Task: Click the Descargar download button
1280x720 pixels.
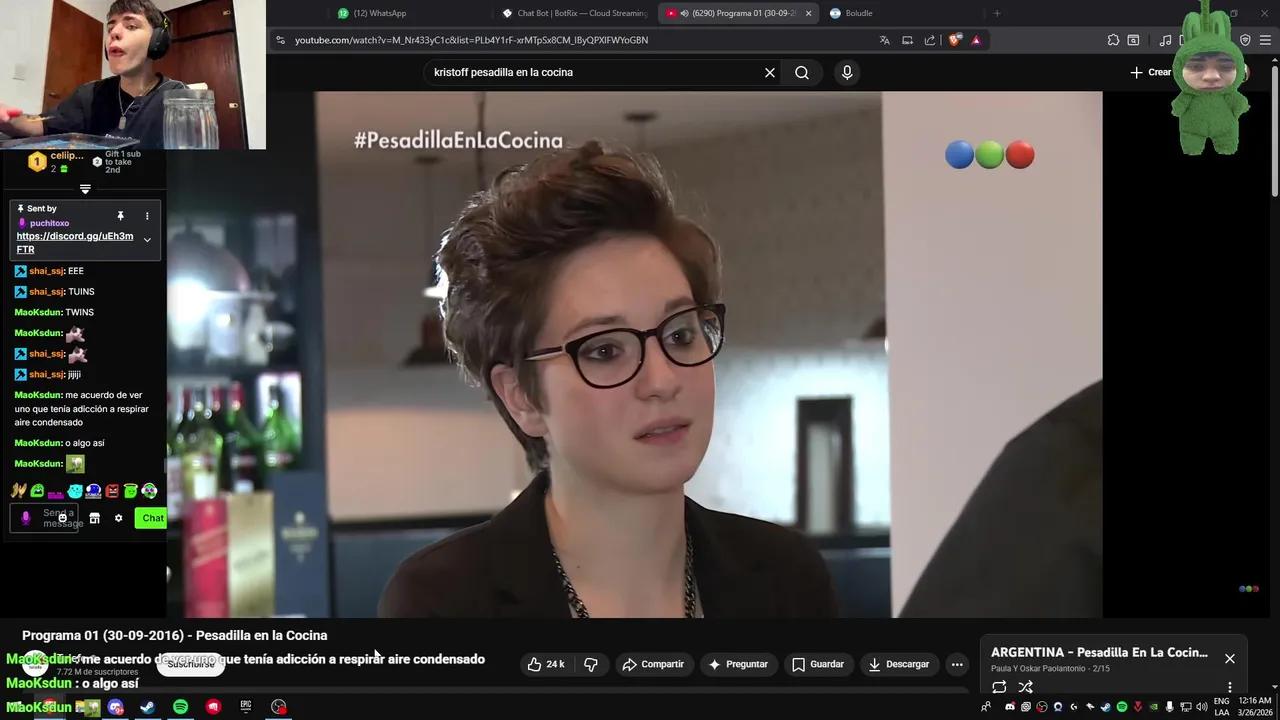Action: pyautogui.click(x=898, y=664)
